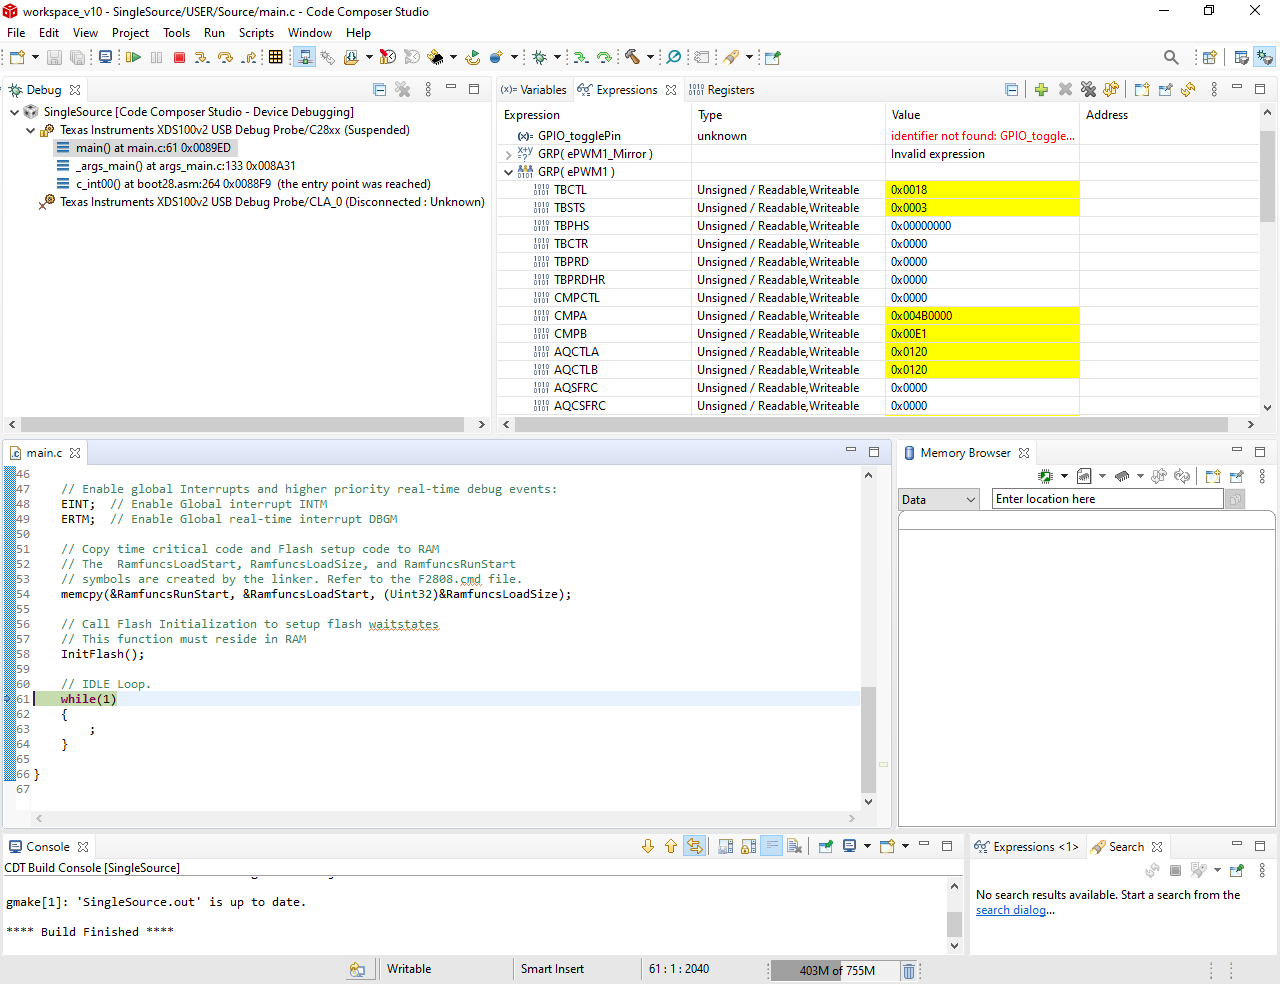Screen dimensions: 1280x984
Task: Click the Build hammer icon
Action: [633, 58]
